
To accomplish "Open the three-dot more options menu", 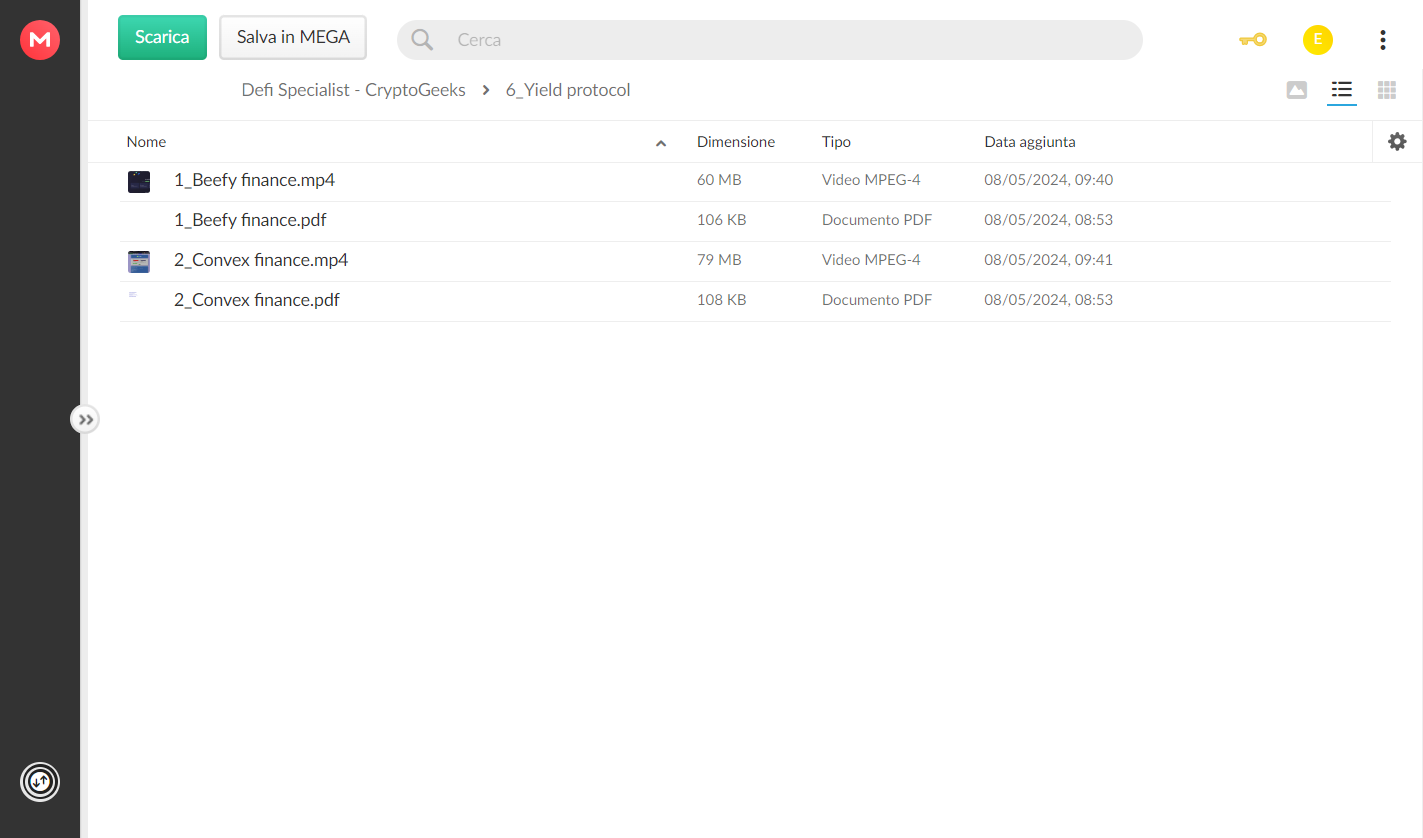I will [x=1382, y=40].
